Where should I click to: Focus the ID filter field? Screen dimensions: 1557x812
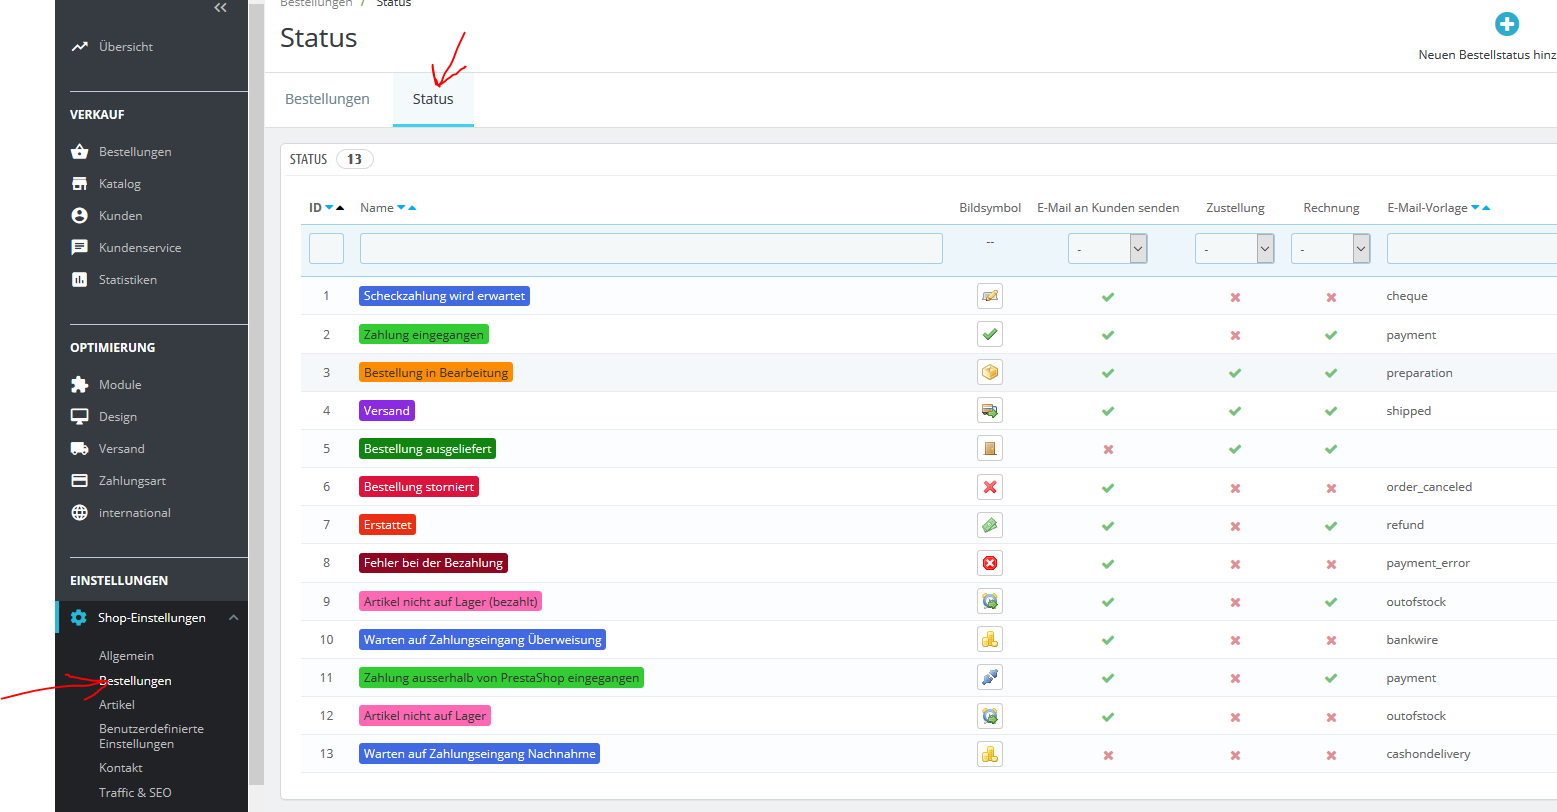326,249
